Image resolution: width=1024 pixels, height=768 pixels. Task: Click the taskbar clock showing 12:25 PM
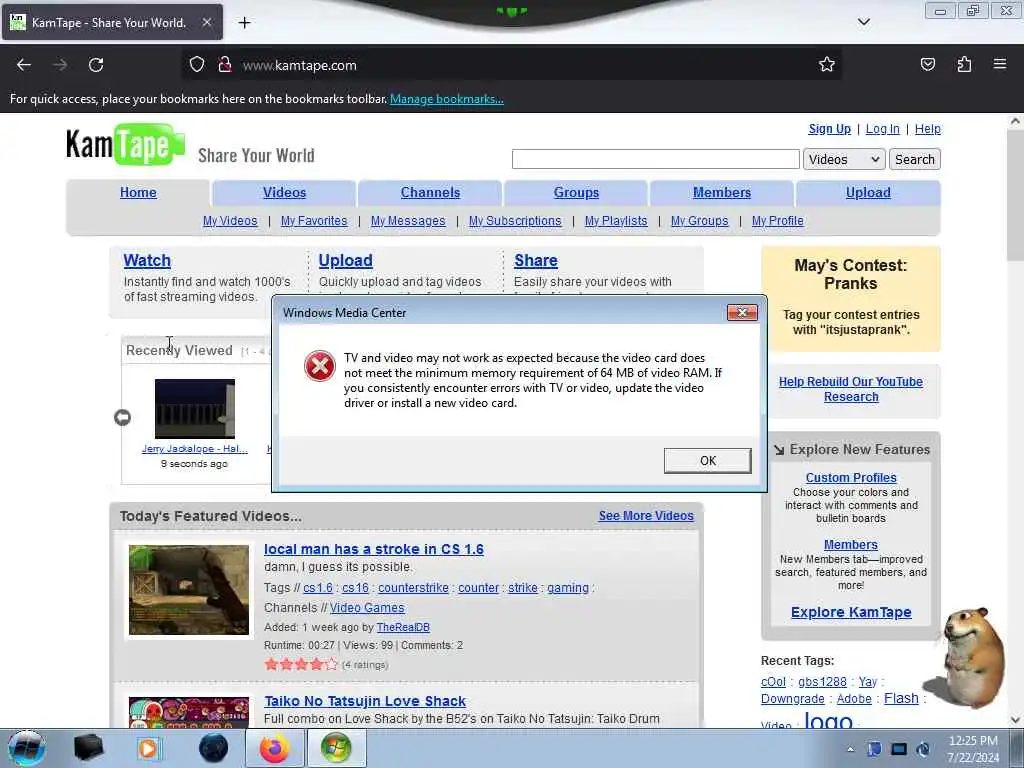[973, 749]
